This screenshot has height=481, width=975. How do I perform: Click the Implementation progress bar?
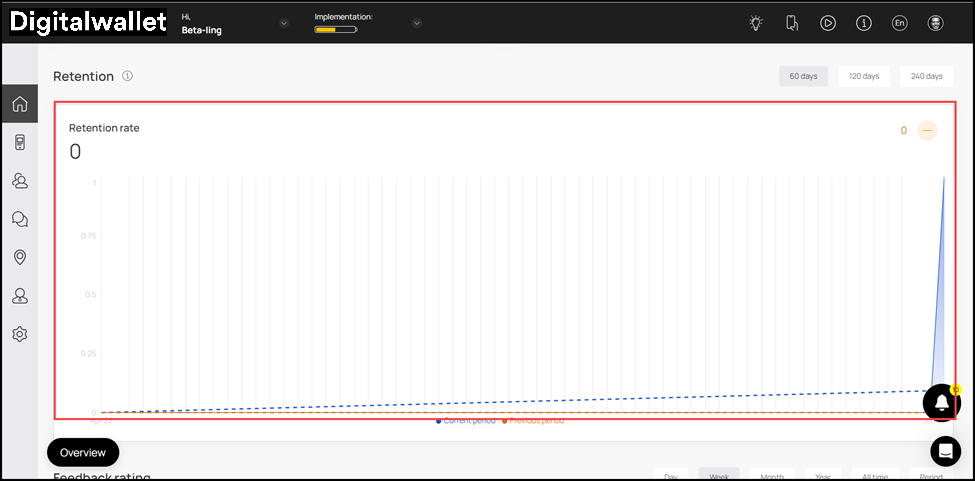point(335,30)
